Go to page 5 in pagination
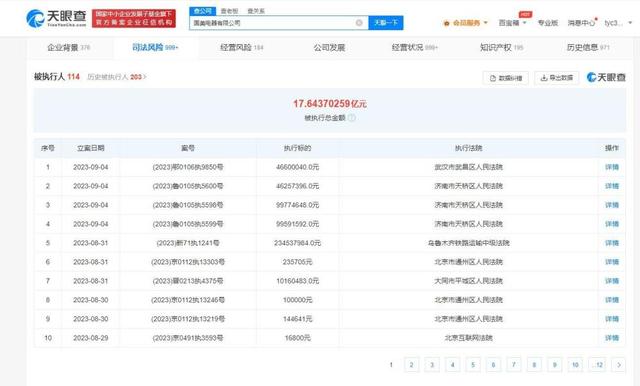Viewport: 640px width, 386px height. click(473, 364)
